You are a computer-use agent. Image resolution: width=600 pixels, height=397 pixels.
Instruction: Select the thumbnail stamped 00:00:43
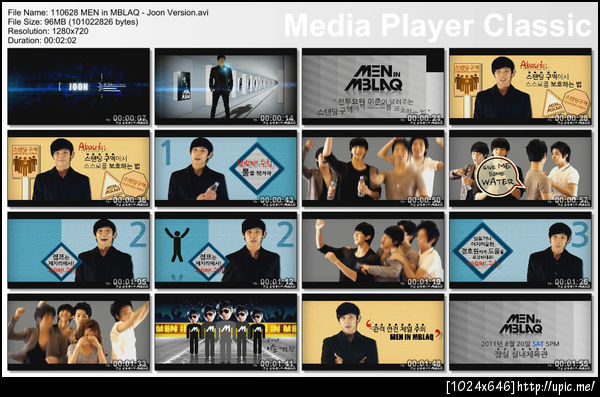point(226,168)
